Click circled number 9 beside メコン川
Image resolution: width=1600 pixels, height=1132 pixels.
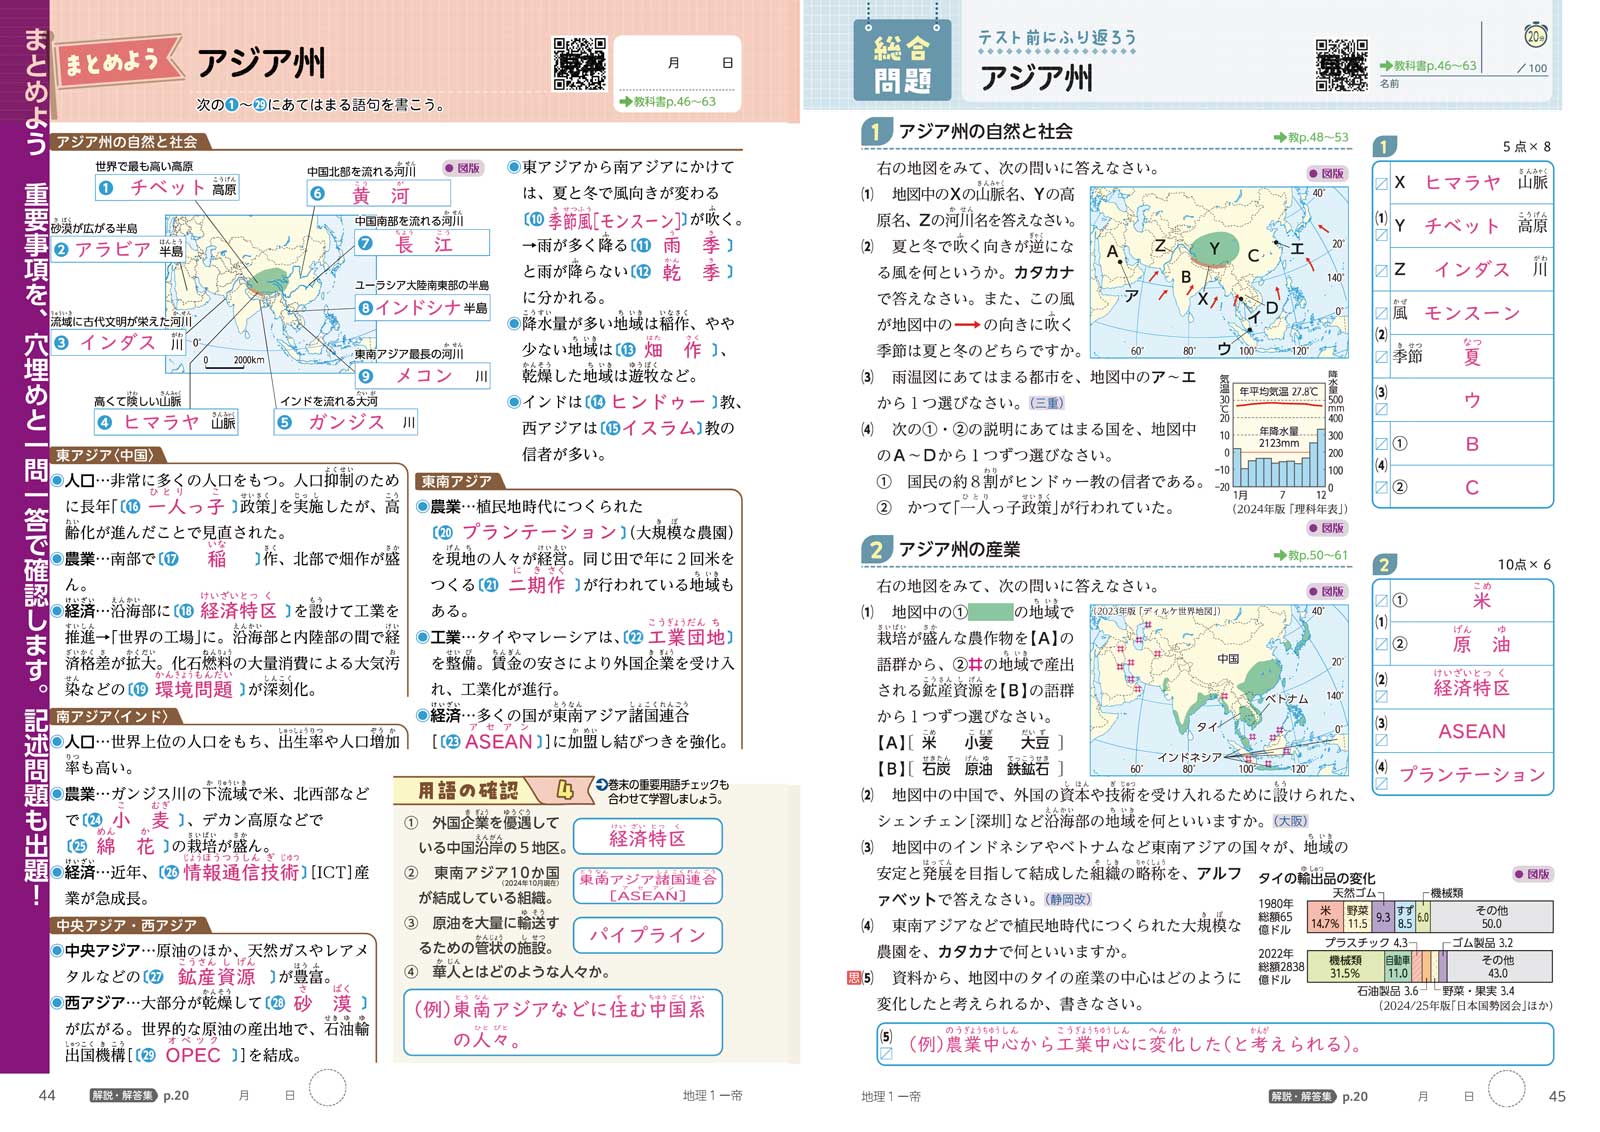tap(366, 376)
